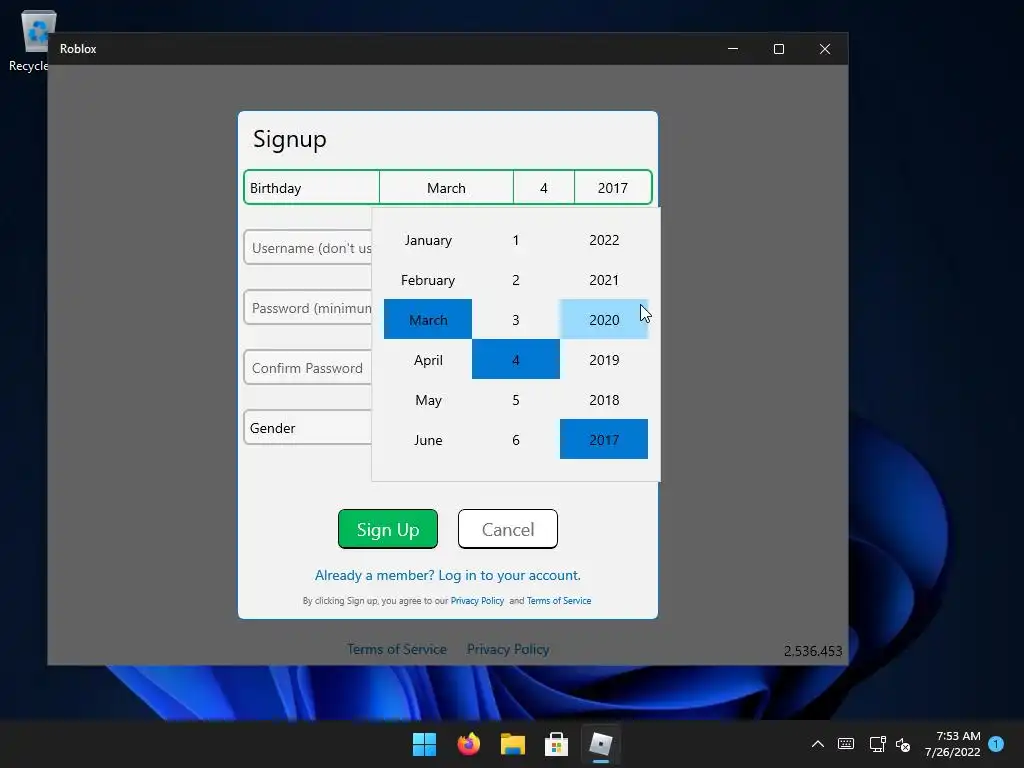The image size is (1024, 768).
Task: Pick year 2019 in the list
Action: [x=604, y=360]
